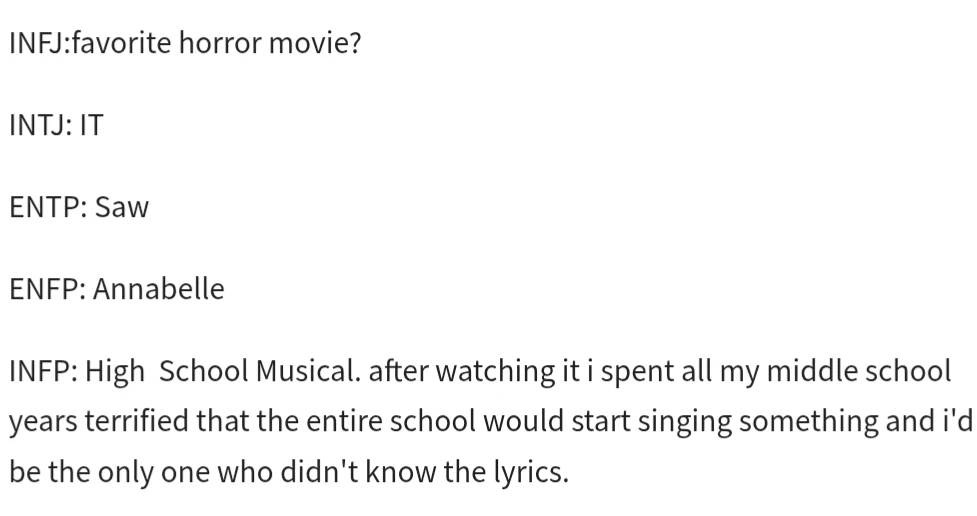The width and height of the screenshot is (977, 516).
Task: Click the INFJ label at the top
Action: click(x=34, y=46)
